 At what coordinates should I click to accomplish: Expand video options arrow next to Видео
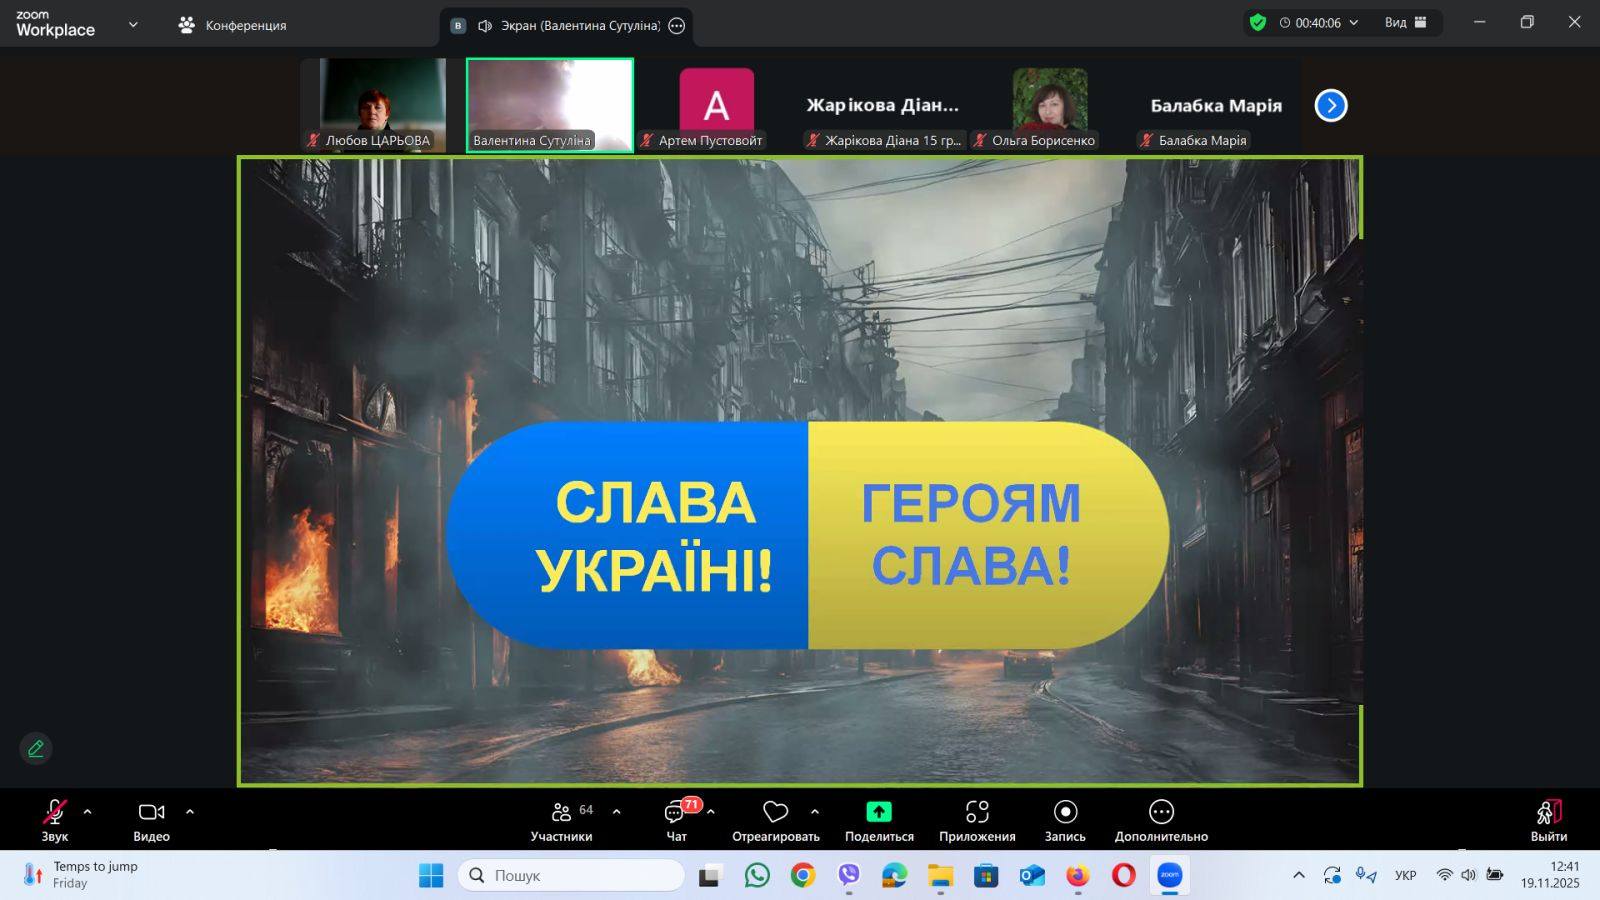(x=190, y=812)
